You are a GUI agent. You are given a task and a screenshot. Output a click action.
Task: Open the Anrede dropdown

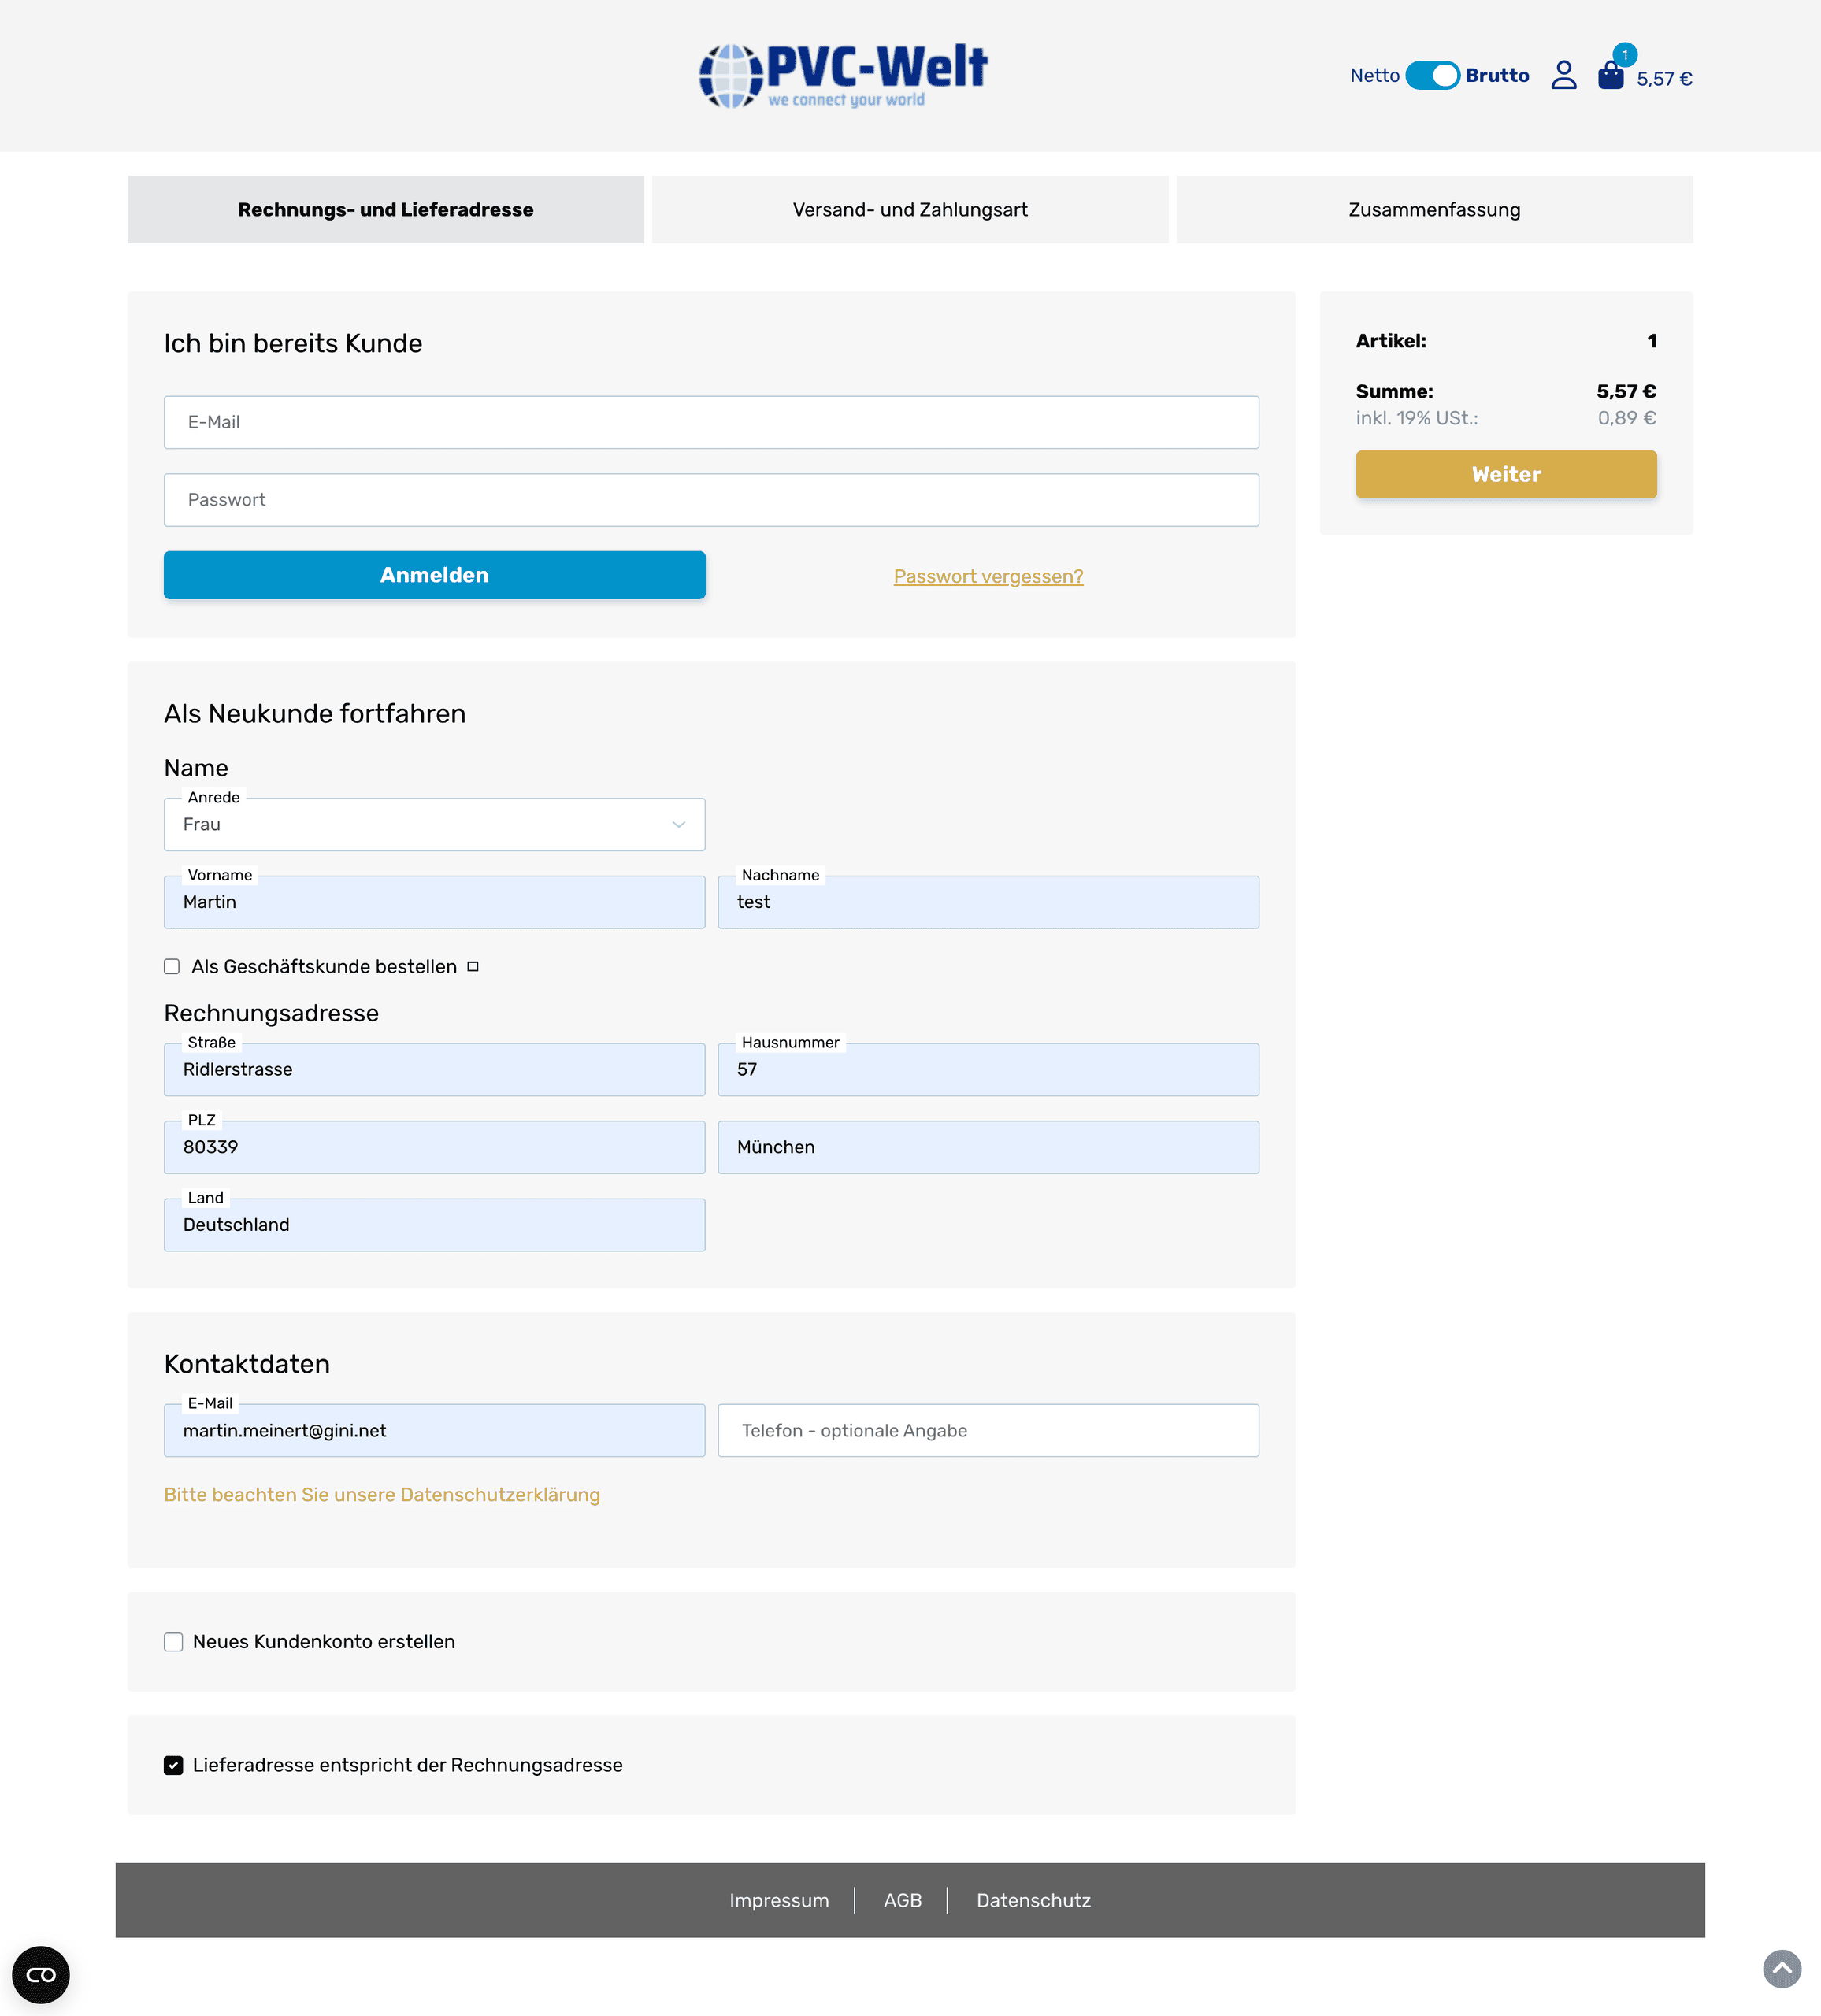[x=434, y=824]
